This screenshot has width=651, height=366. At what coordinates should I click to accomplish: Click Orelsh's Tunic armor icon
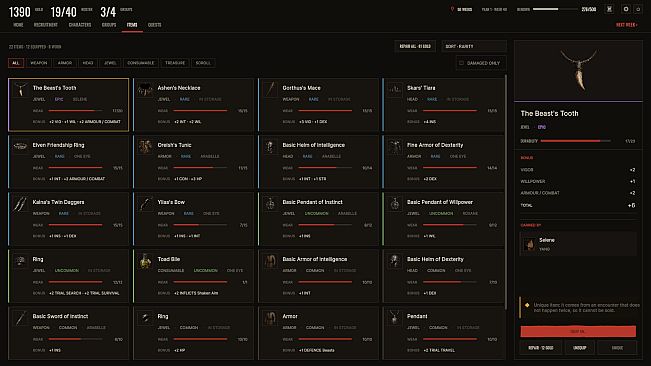click(145, 146)
